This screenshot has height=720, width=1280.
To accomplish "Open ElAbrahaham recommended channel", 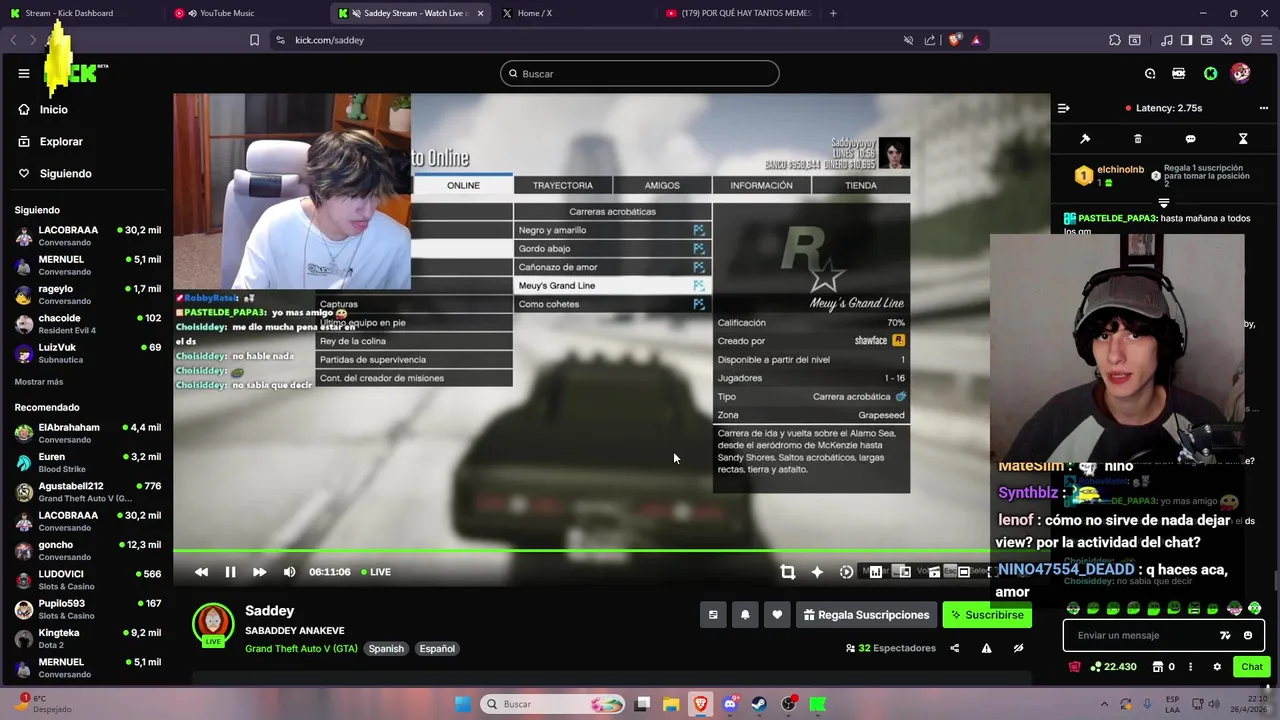I will point(88,433).
